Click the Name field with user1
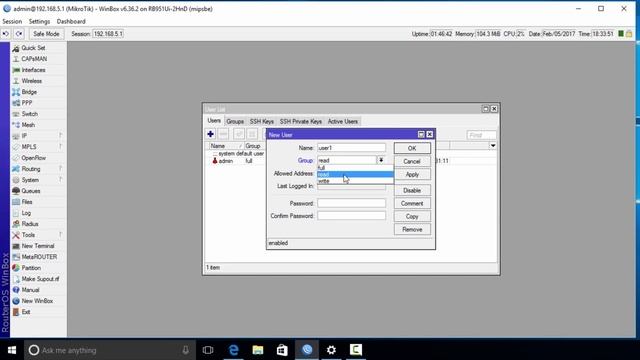640x360 pixels. click(x=351, y=148)
